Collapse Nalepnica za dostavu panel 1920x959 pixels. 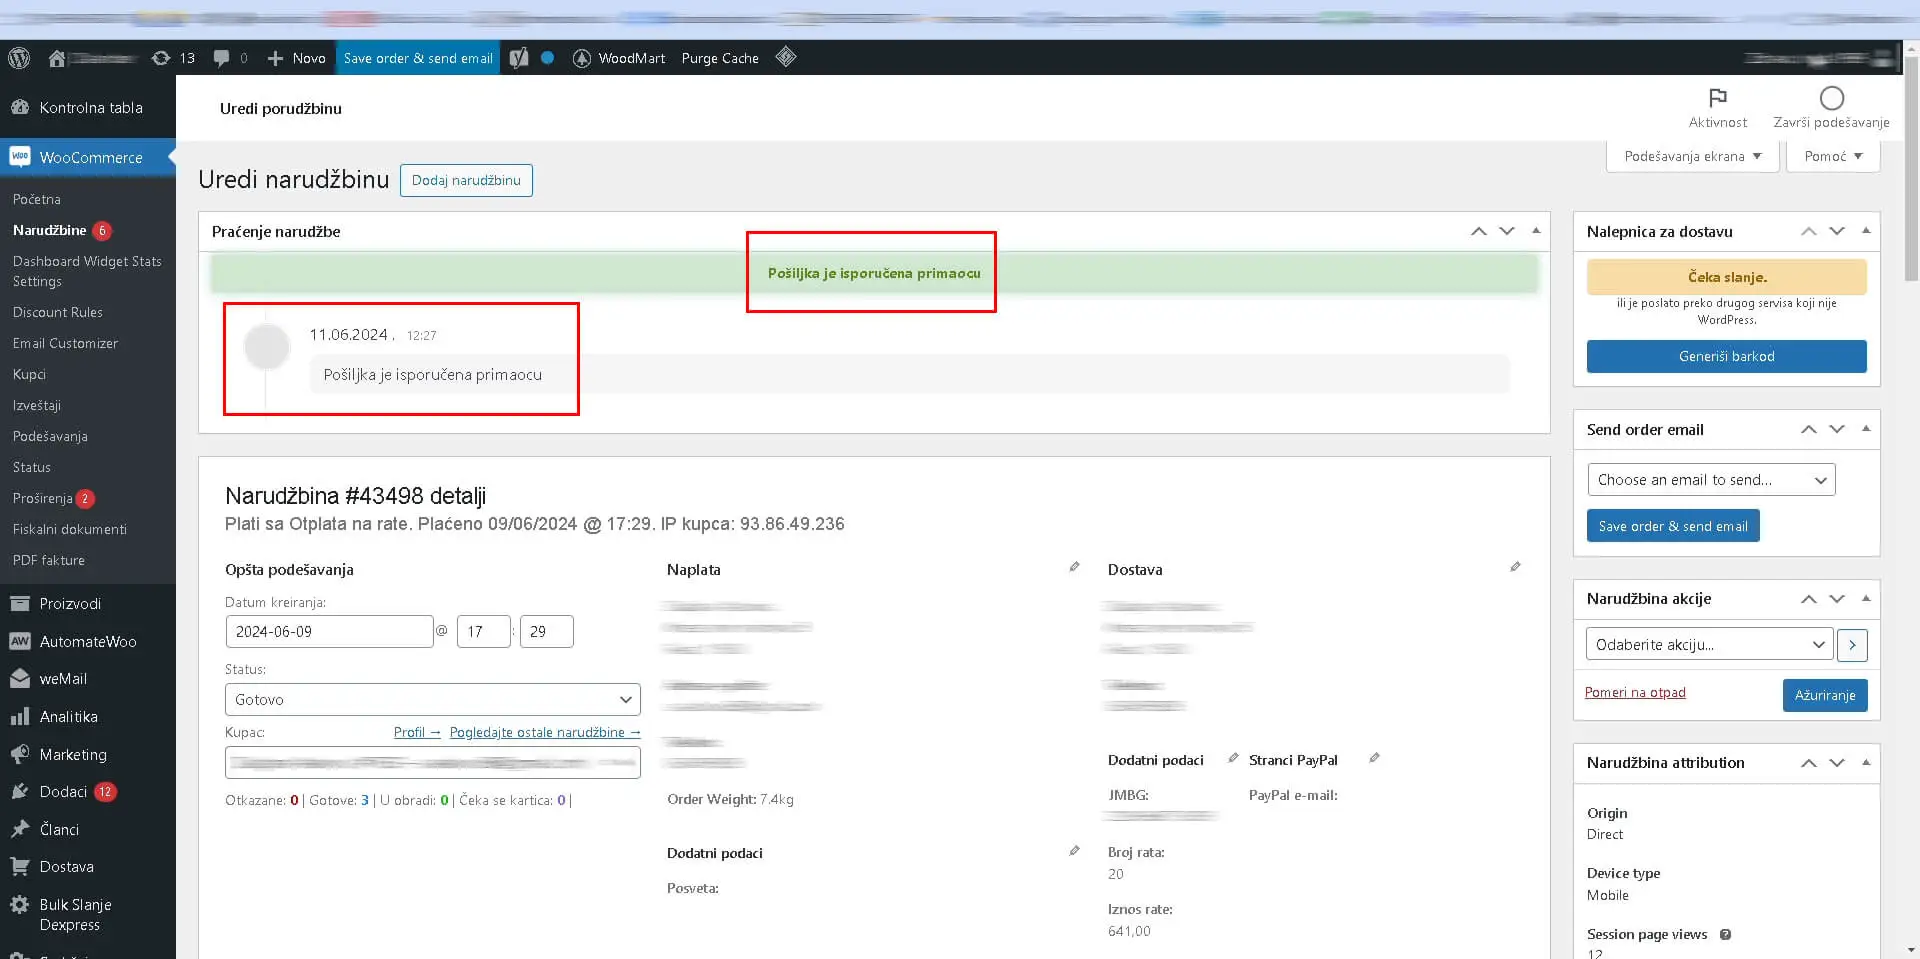[x=1866, y=231]
